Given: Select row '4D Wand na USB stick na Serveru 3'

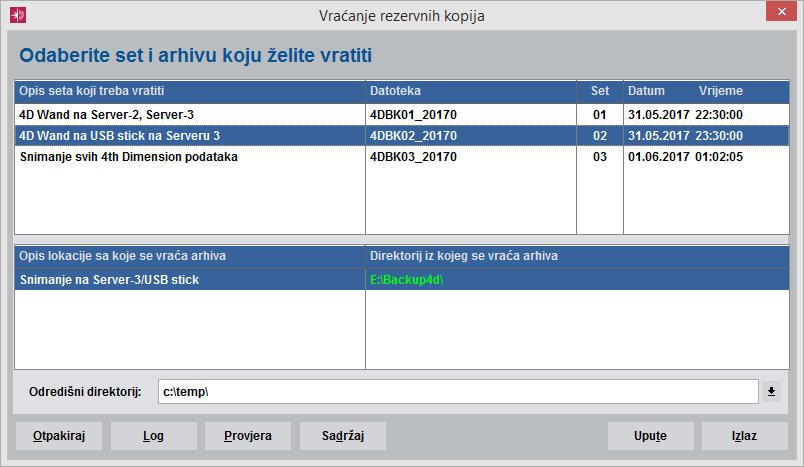Looking at the screenshot, I should coord(401,135).
